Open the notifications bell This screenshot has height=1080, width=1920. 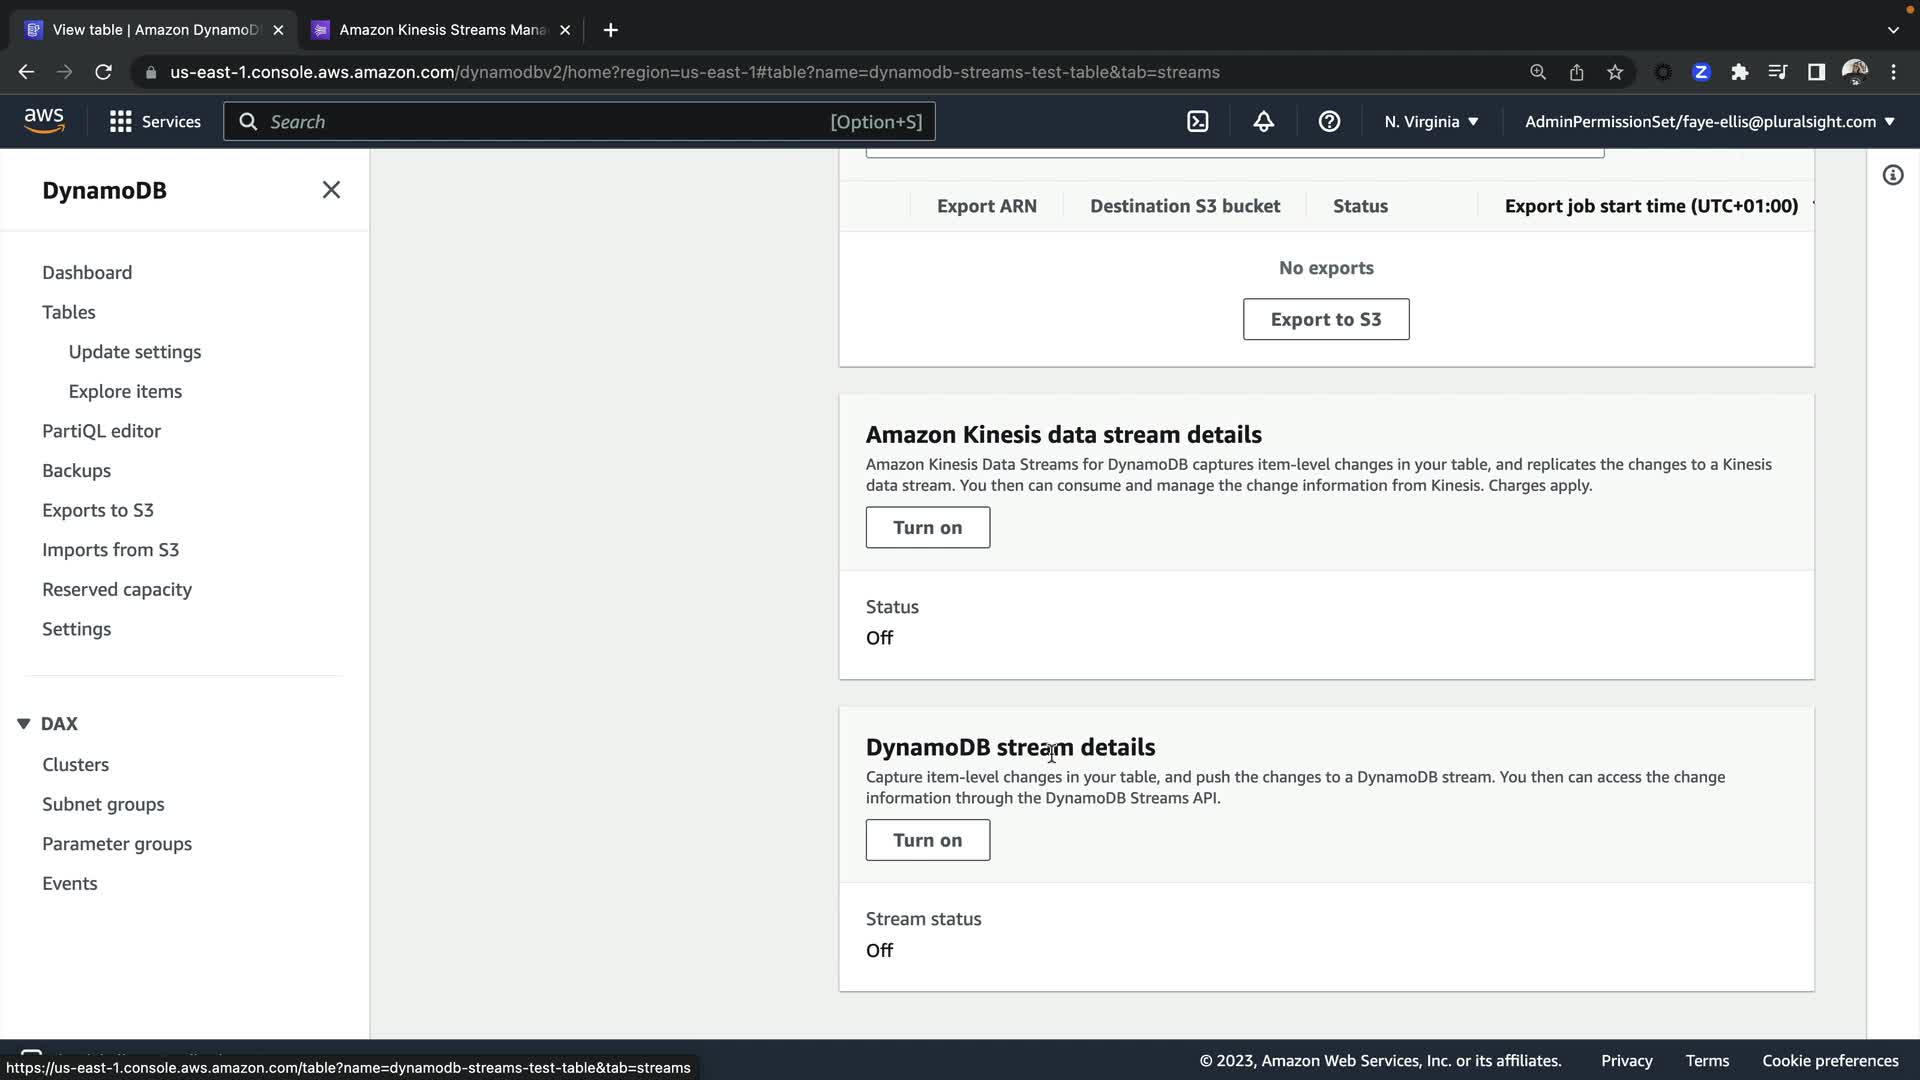pos(1263,122)
